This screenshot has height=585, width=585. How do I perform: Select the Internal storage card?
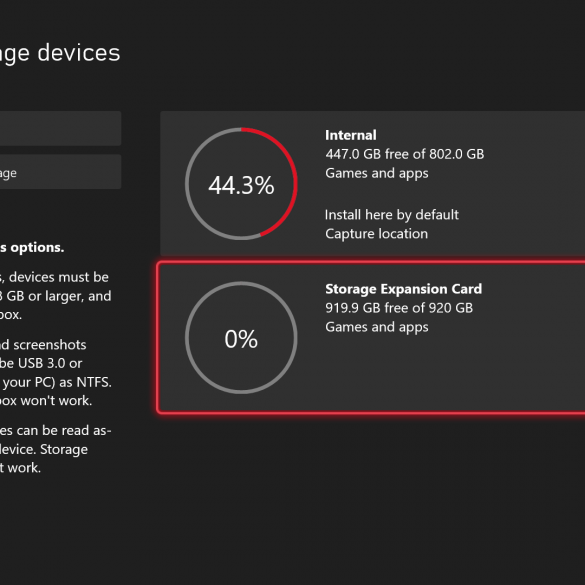coord(373,184)
